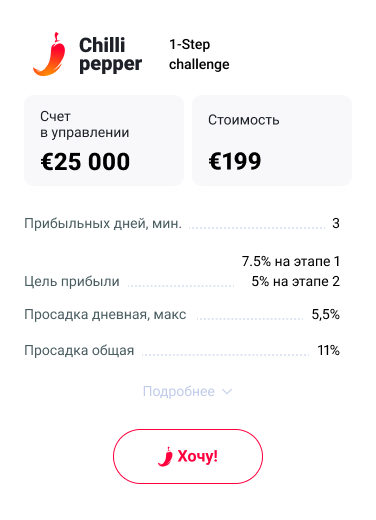The image size is (376, 520).
Task: Click the 11% total drawdown value
Action: click(328, 350)
